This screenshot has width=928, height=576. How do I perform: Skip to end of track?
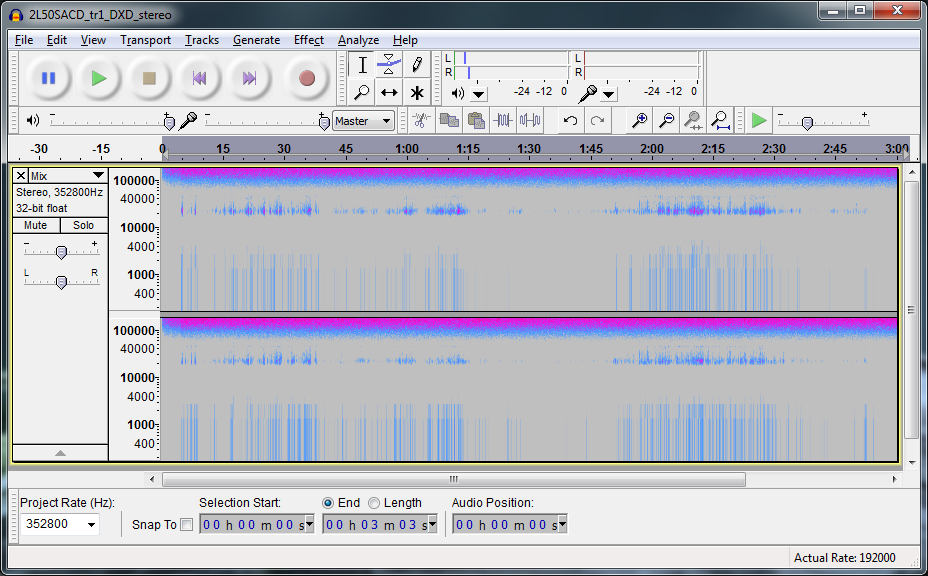(249, 78)
